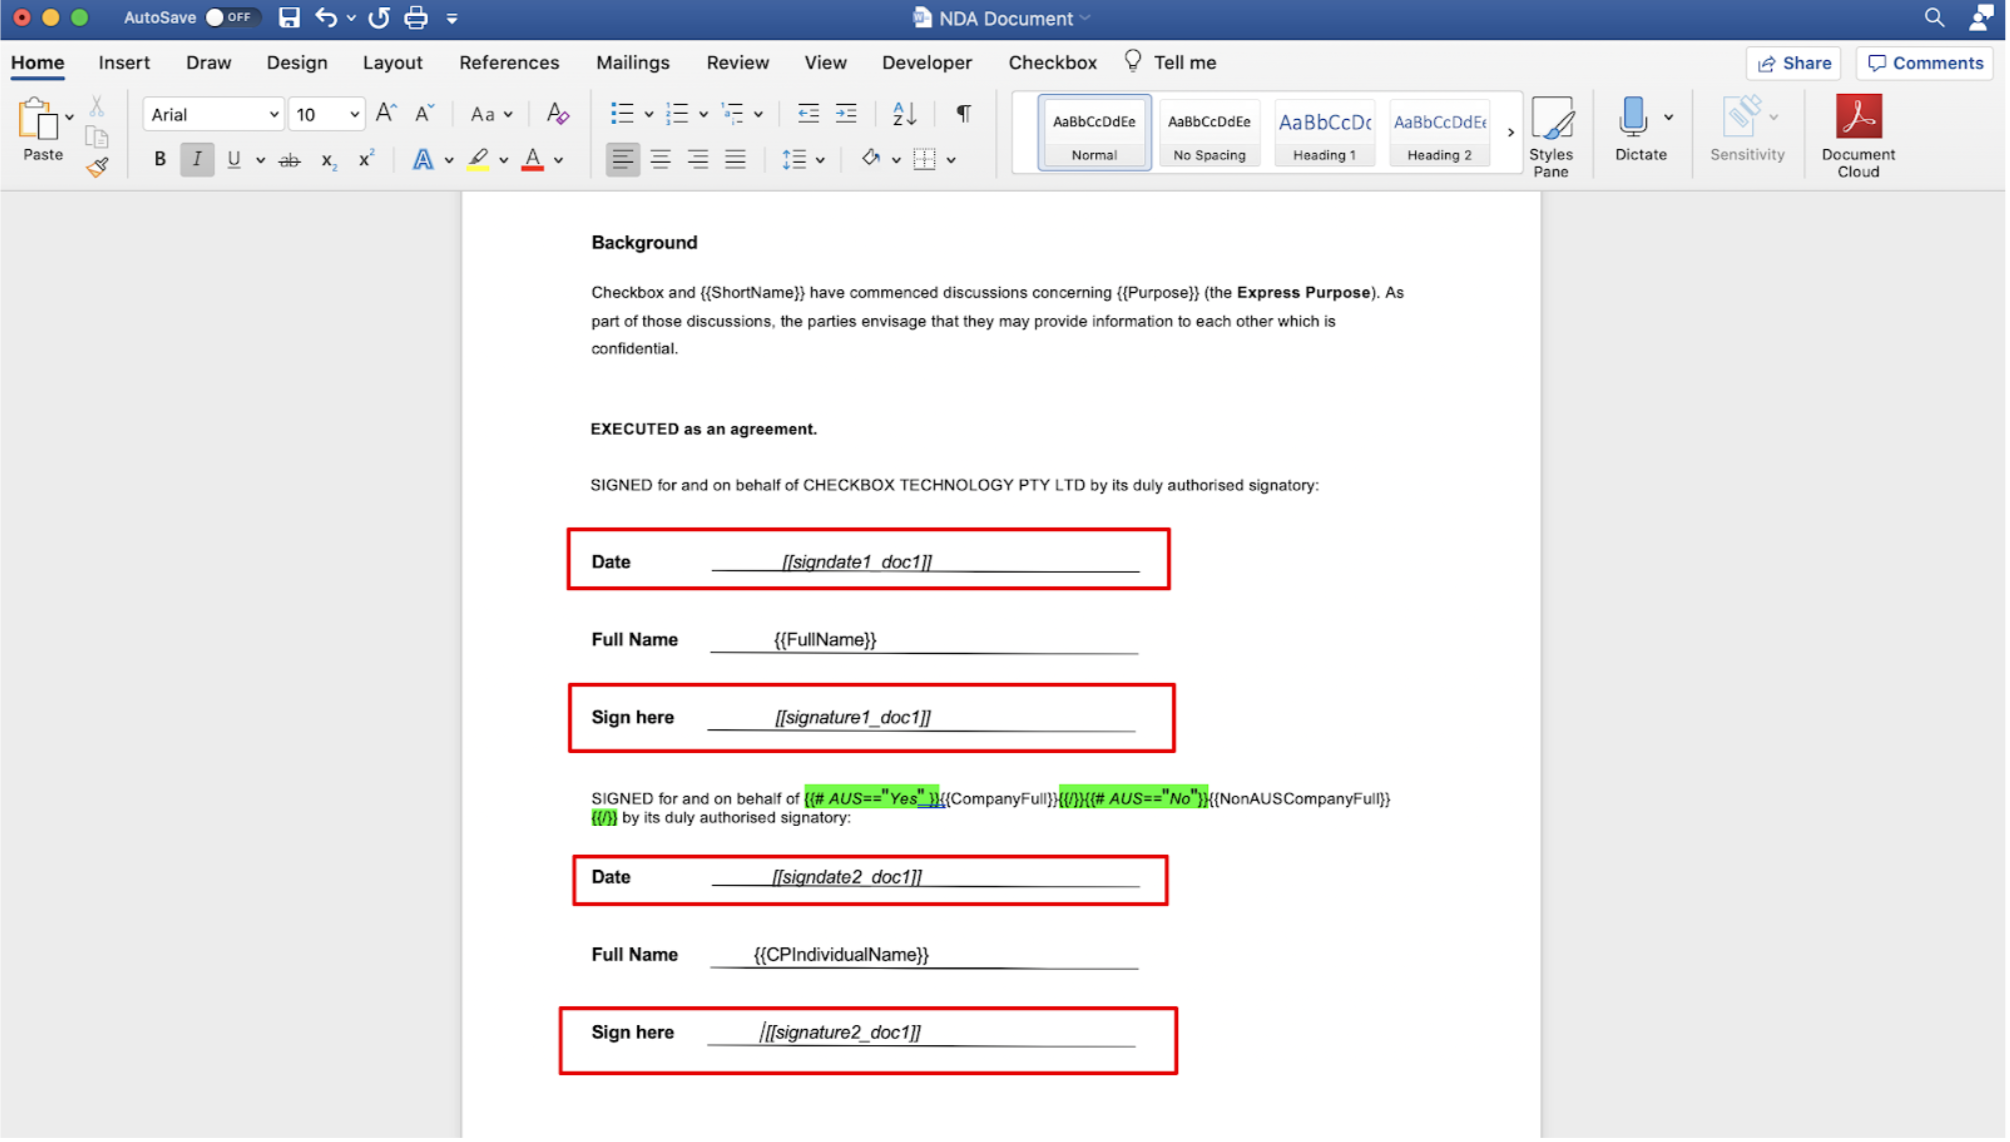The image size is (2010, 1142).
Task: Toggle paragraph marks display (pilcrow)
Action: 964,113
